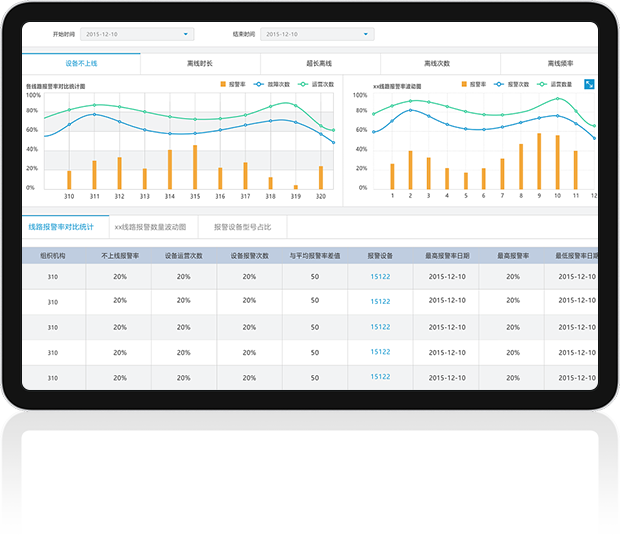The image size is (620, 535).
Task: Open the 结束时间 date dropdown
Action: 316,34
